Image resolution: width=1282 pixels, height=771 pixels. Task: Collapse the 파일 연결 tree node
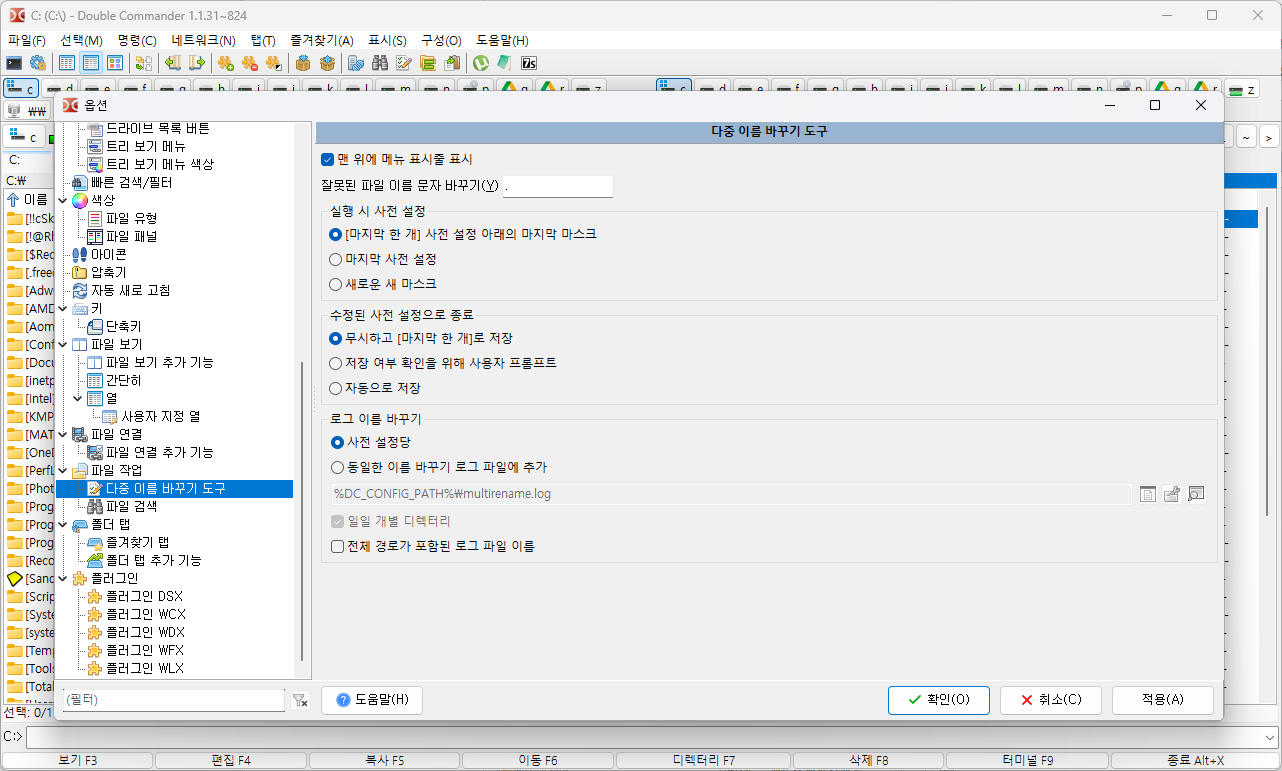[63, 434]
